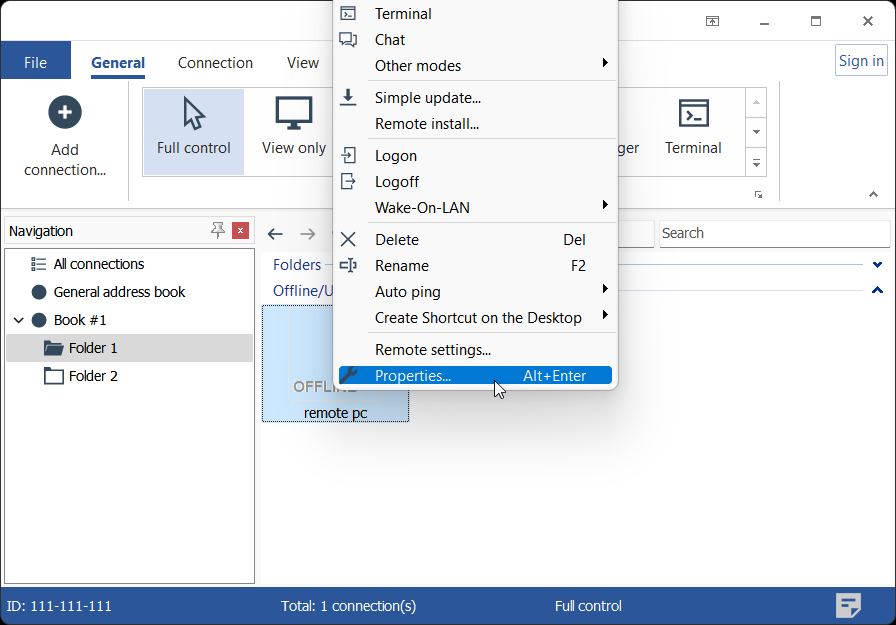This screenshot has width=896, height=625.
Task: Expand the ribbon modes gallery dropdown
Action: [757, 161]
